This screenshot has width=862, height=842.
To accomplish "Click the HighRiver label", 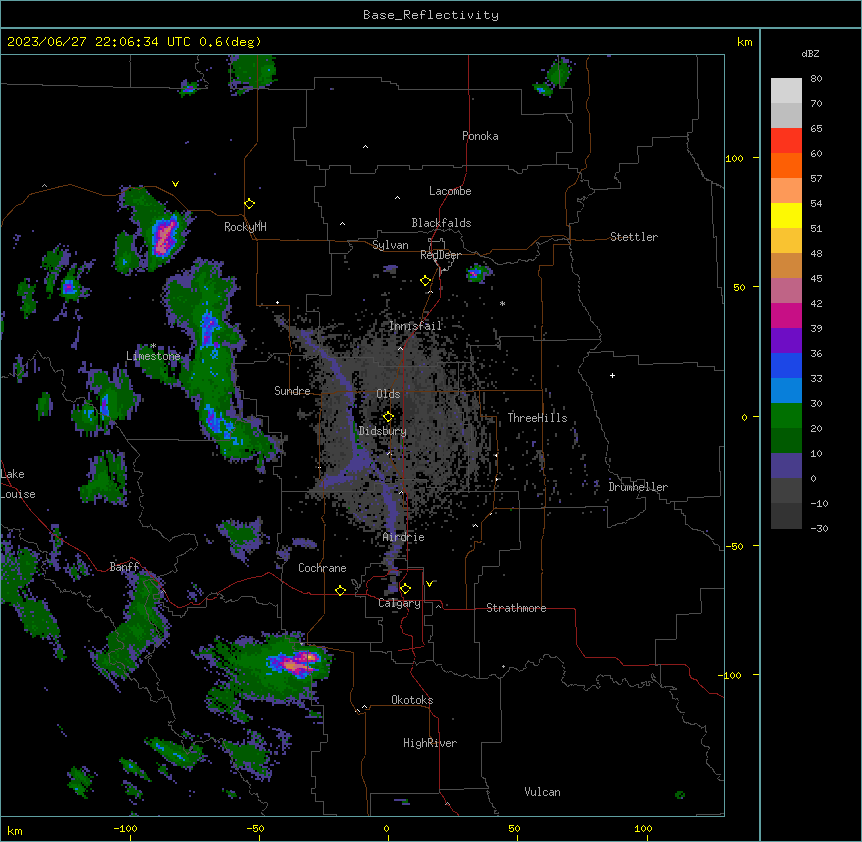I will [430, 743].
